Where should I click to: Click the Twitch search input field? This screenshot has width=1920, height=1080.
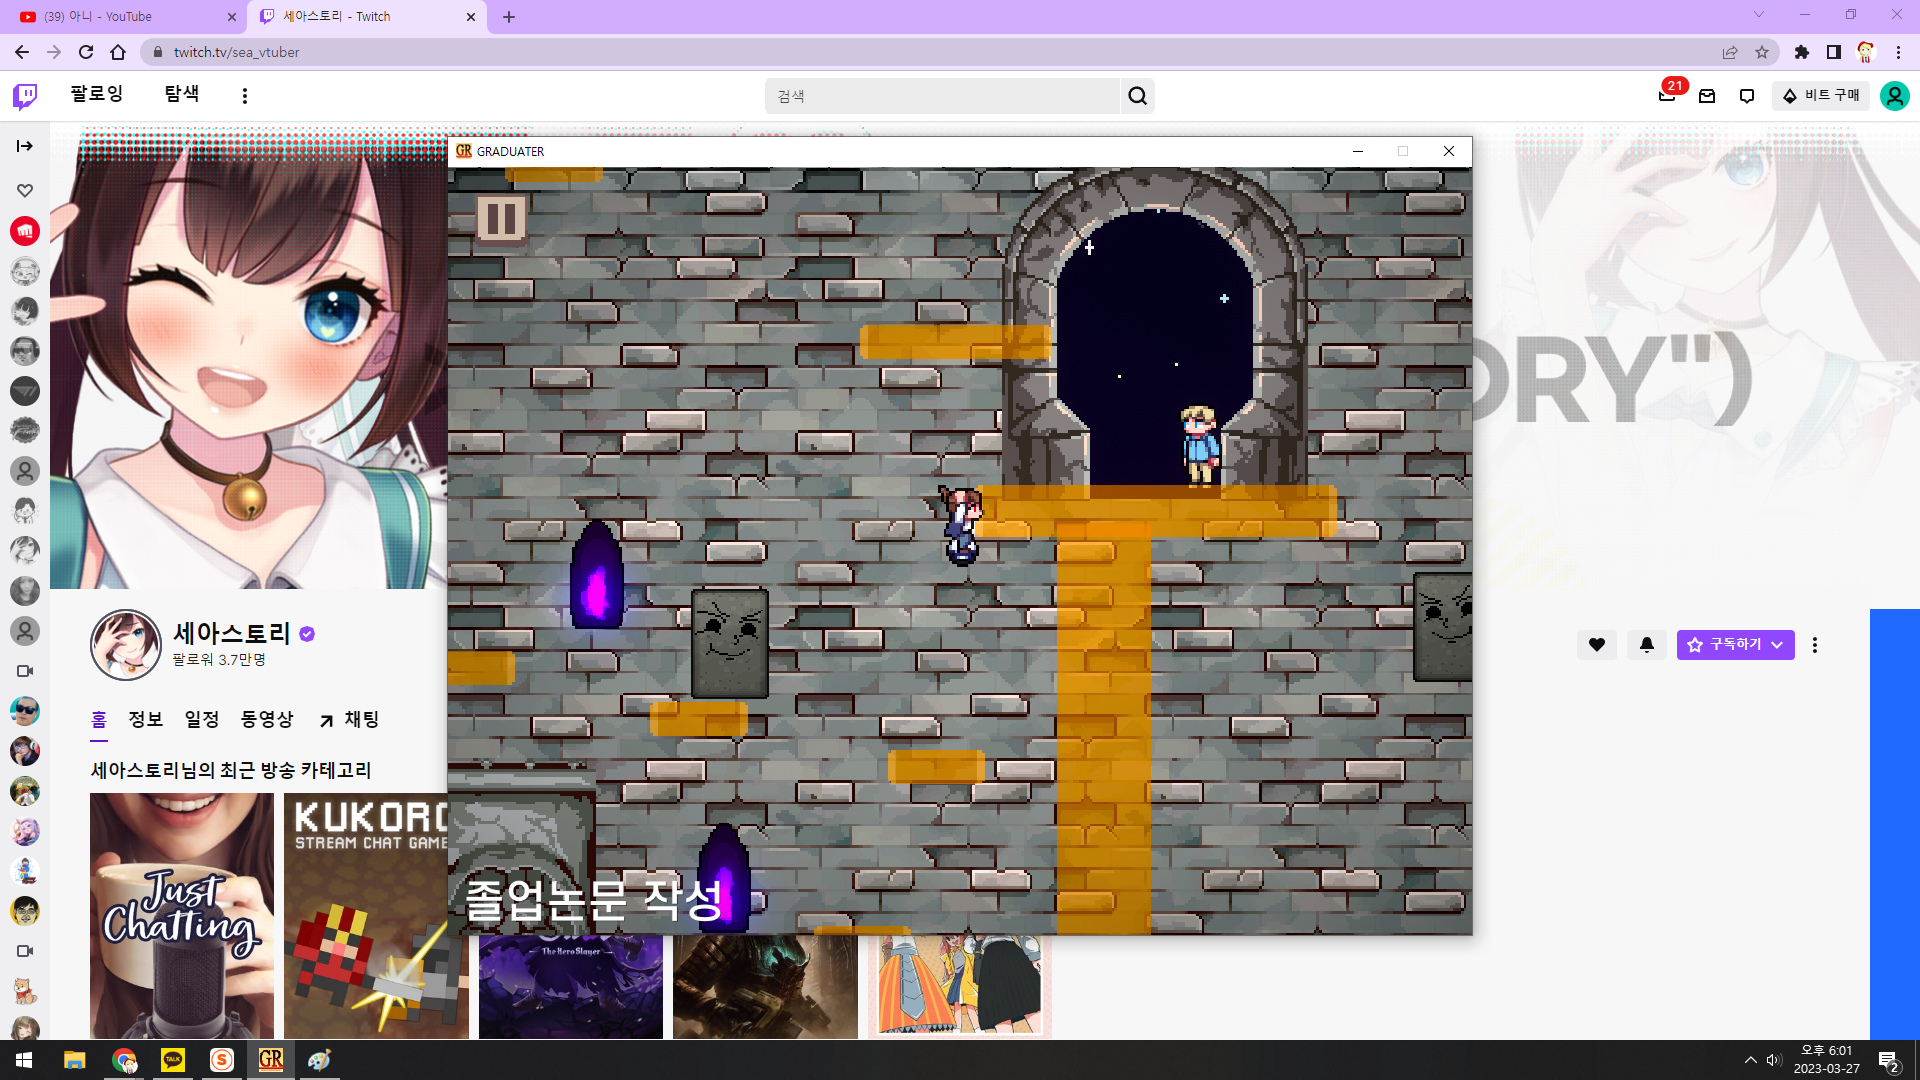(x=942, y=96)
